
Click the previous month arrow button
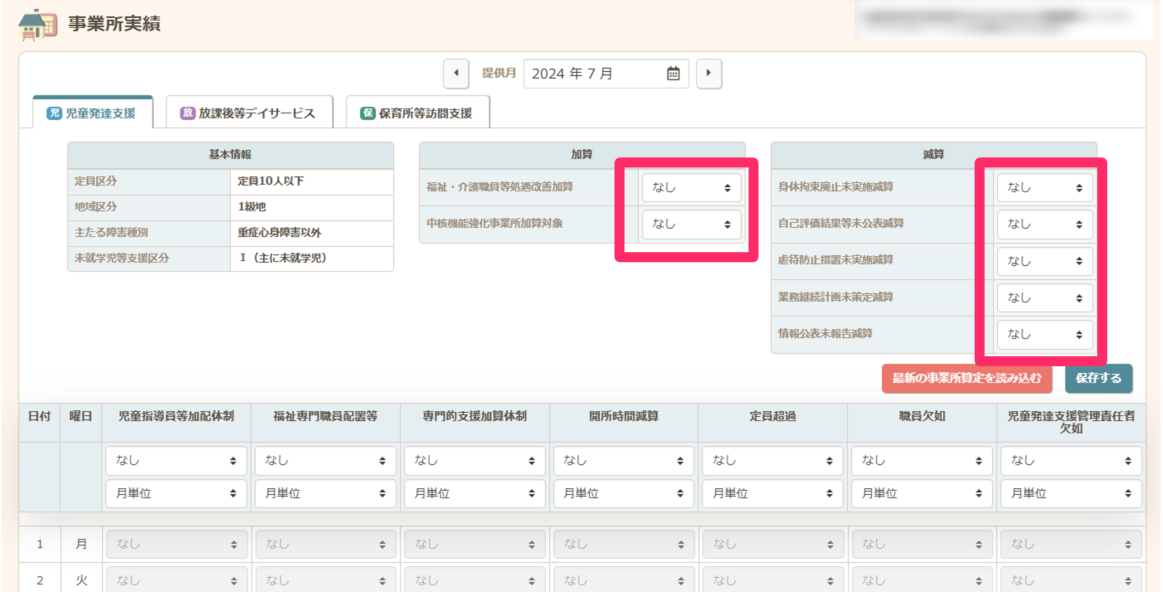click(456, 73)
